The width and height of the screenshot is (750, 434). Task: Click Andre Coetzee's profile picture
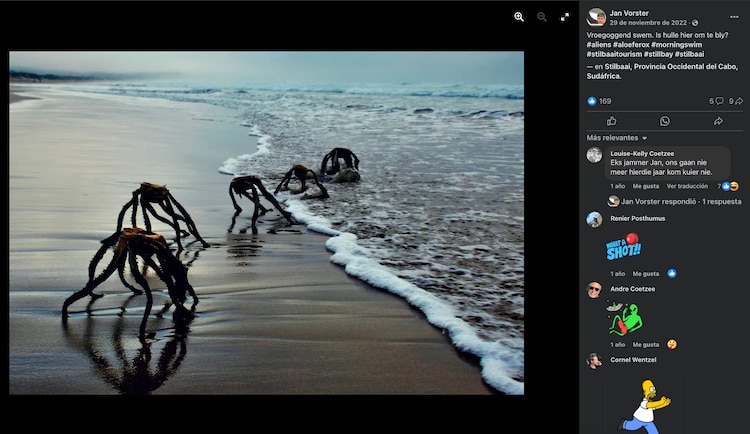coord(594,290)
